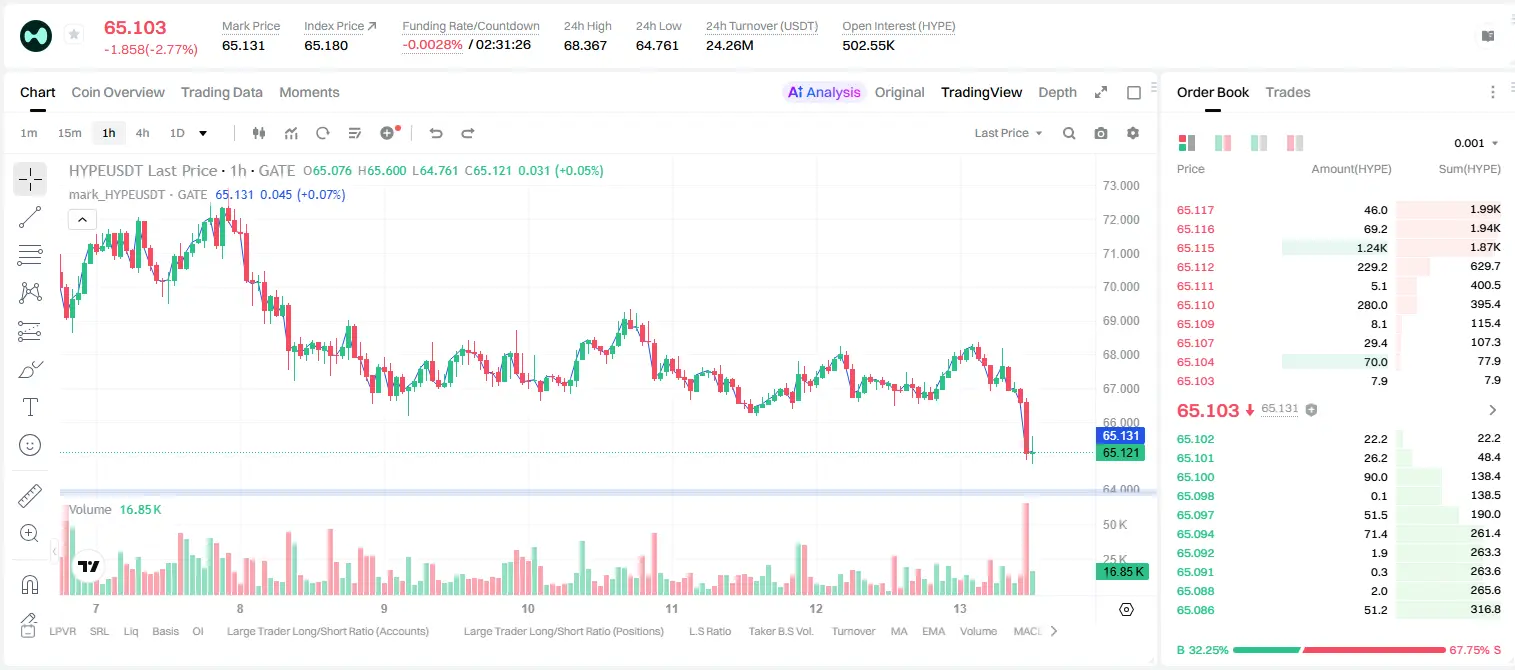Click the buy/sell ratio bar
1515x670 pixels.
1338,650
